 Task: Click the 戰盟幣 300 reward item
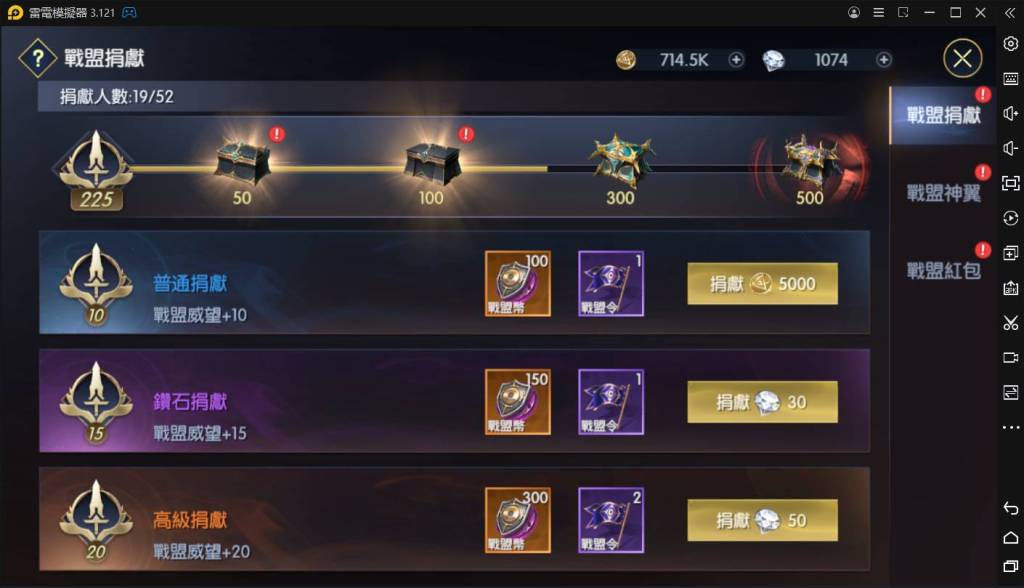click(518, 520)
